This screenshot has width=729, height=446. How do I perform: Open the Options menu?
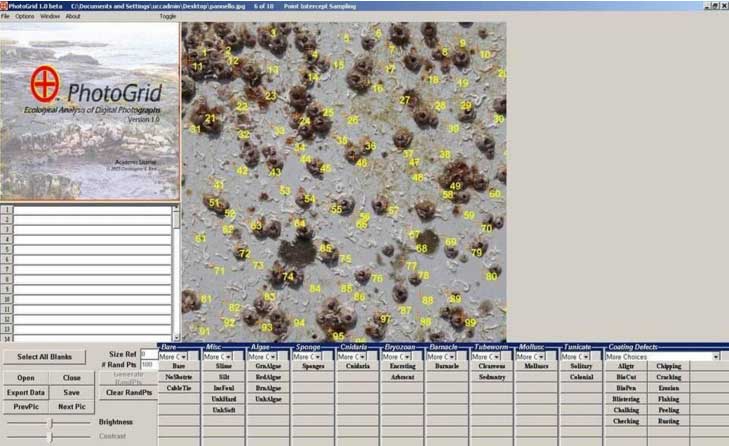(x=24, y=16)
